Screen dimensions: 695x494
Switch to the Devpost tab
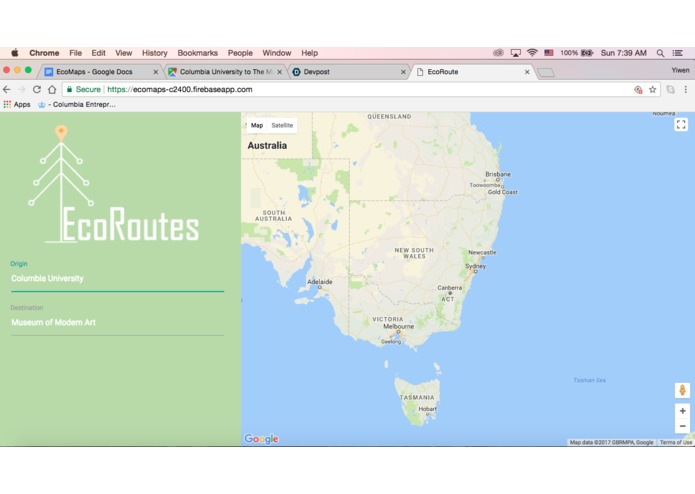349,72
